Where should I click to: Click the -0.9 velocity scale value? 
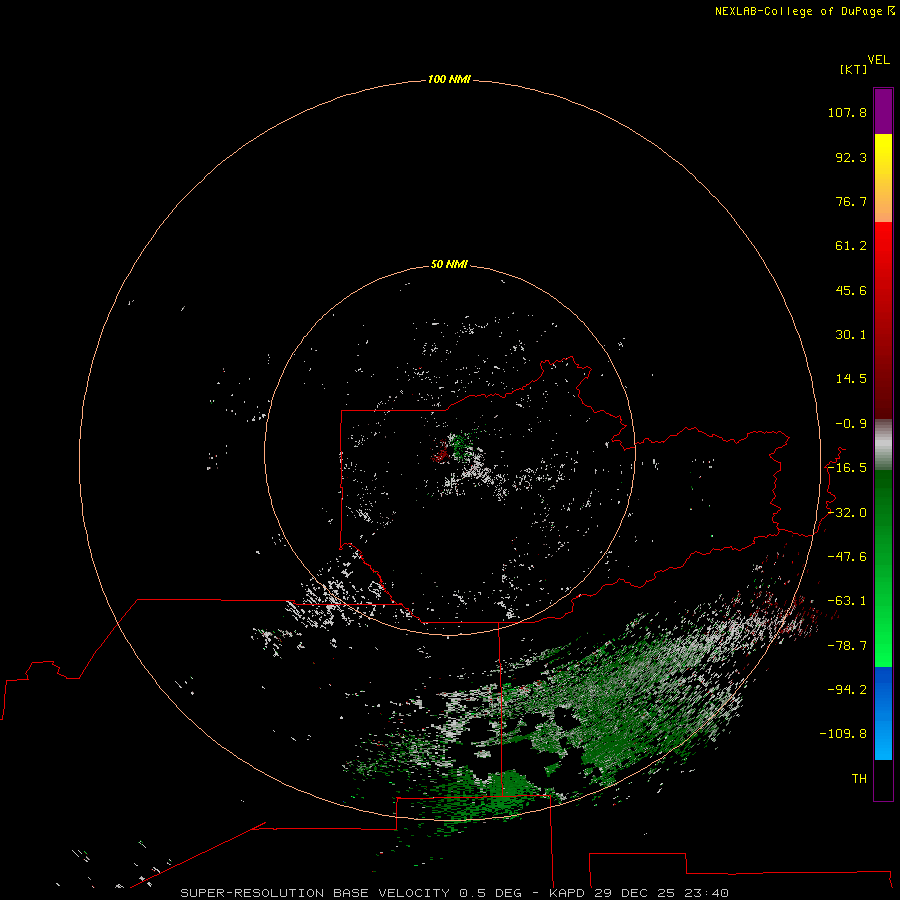[x=851, y=424]
